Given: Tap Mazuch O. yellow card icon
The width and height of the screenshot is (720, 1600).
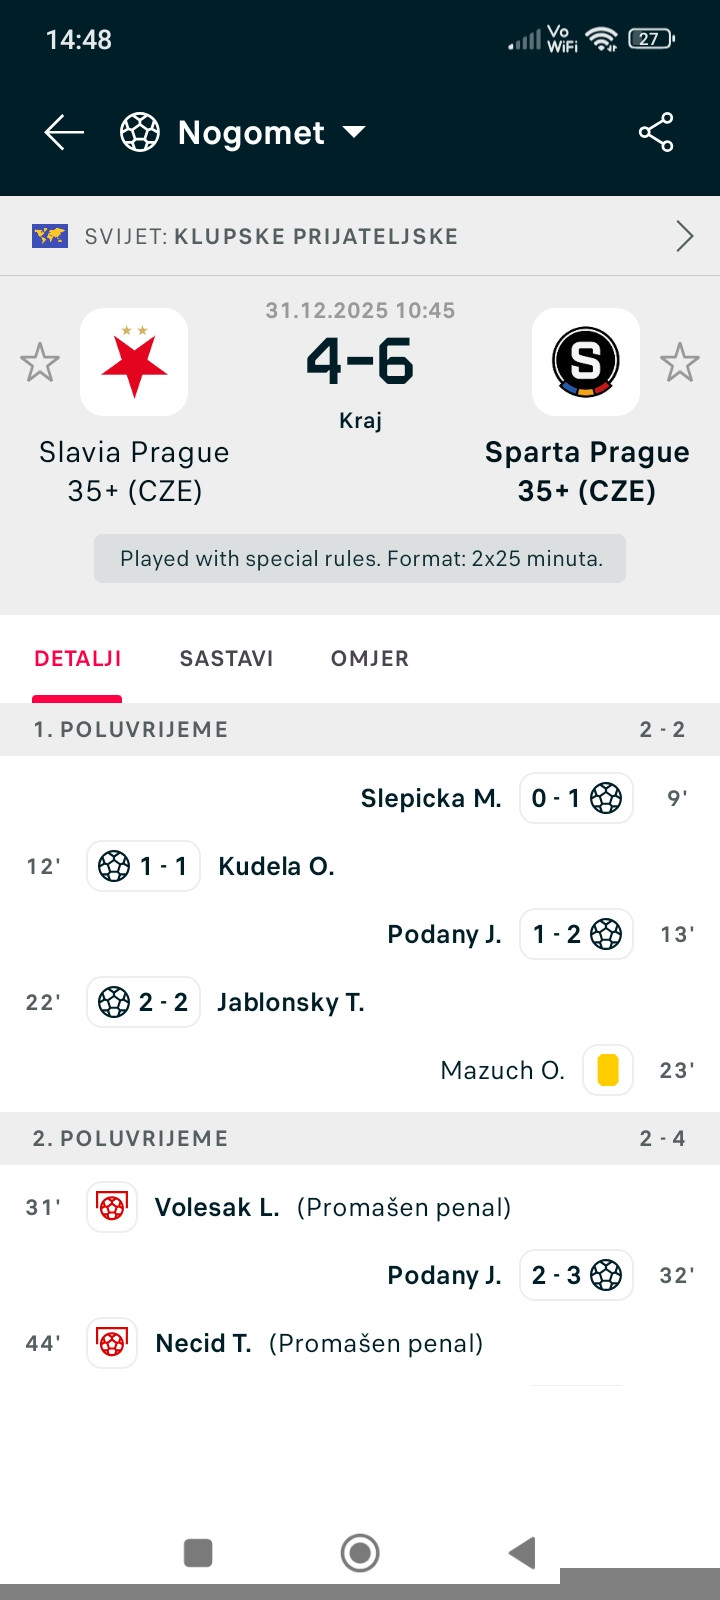Looking at the screenshot, I should tap(608, 1070).
